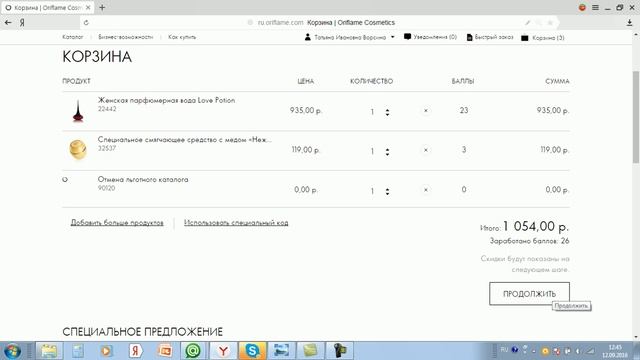The image size is (640, 360).
Task: Click Love Potion perfume bottle thumbnail
Action: point(78,111)
